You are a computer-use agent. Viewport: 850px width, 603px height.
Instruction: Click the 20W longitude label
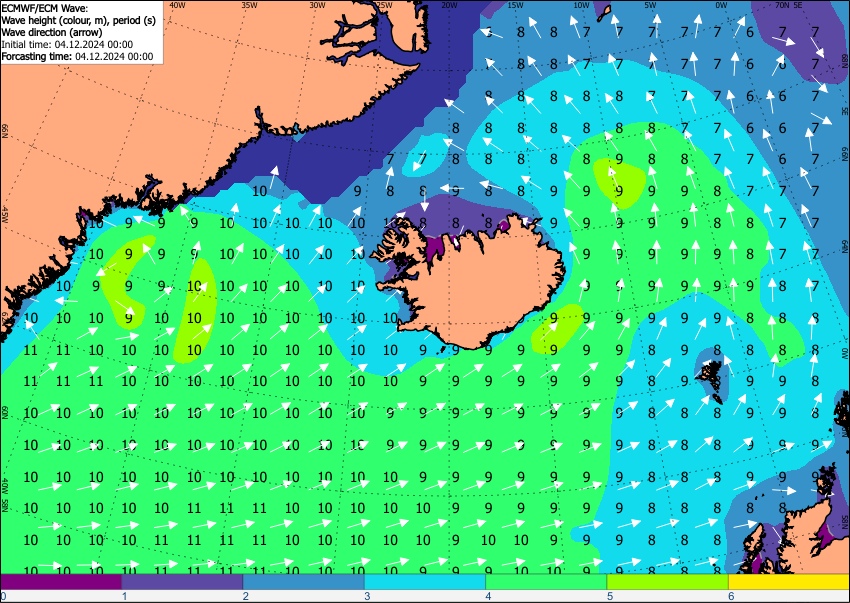click(x=449, y=5)
